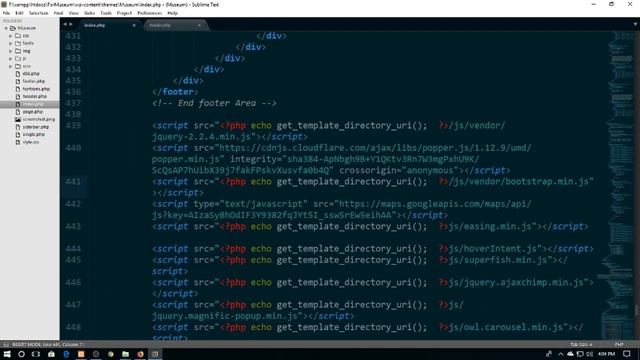Launch Edge browser from taskbar
This screenshot has width=640, height=360.
pos(66,354)
